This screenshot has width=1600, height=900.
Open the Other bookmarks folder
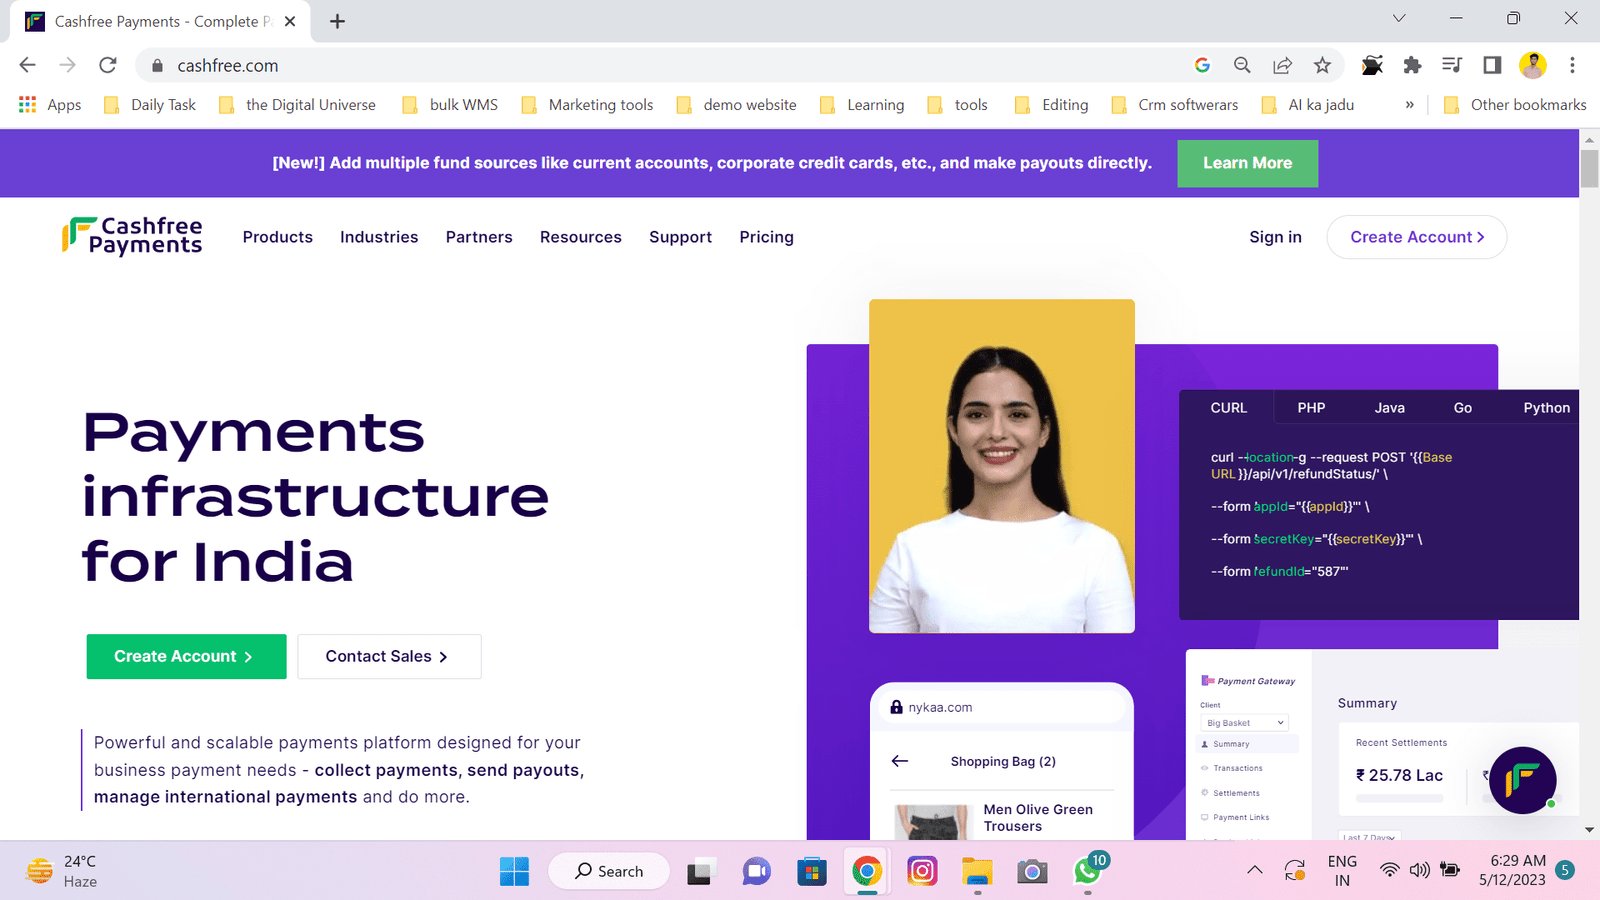(x=1515, y=105)
